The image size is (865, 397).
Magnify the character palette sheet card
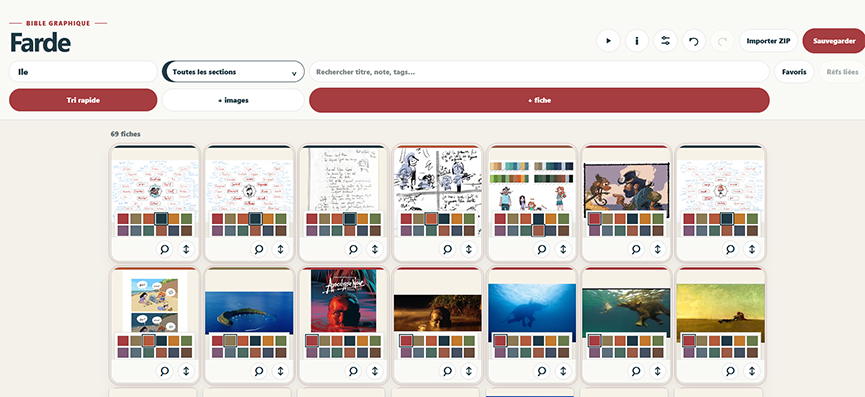[x=542, y=249]
